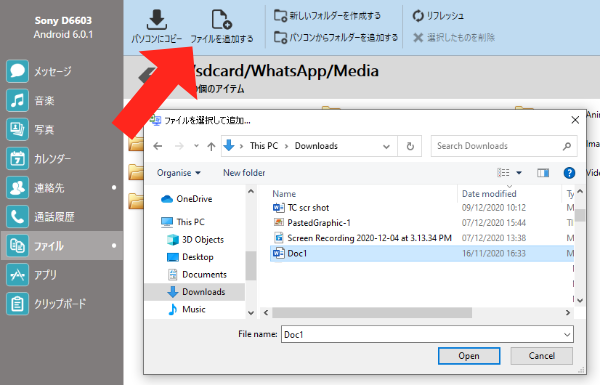Screen dimensions: 600x385
Task: Select This PC in the navigation tree
Action: point(183,222)
